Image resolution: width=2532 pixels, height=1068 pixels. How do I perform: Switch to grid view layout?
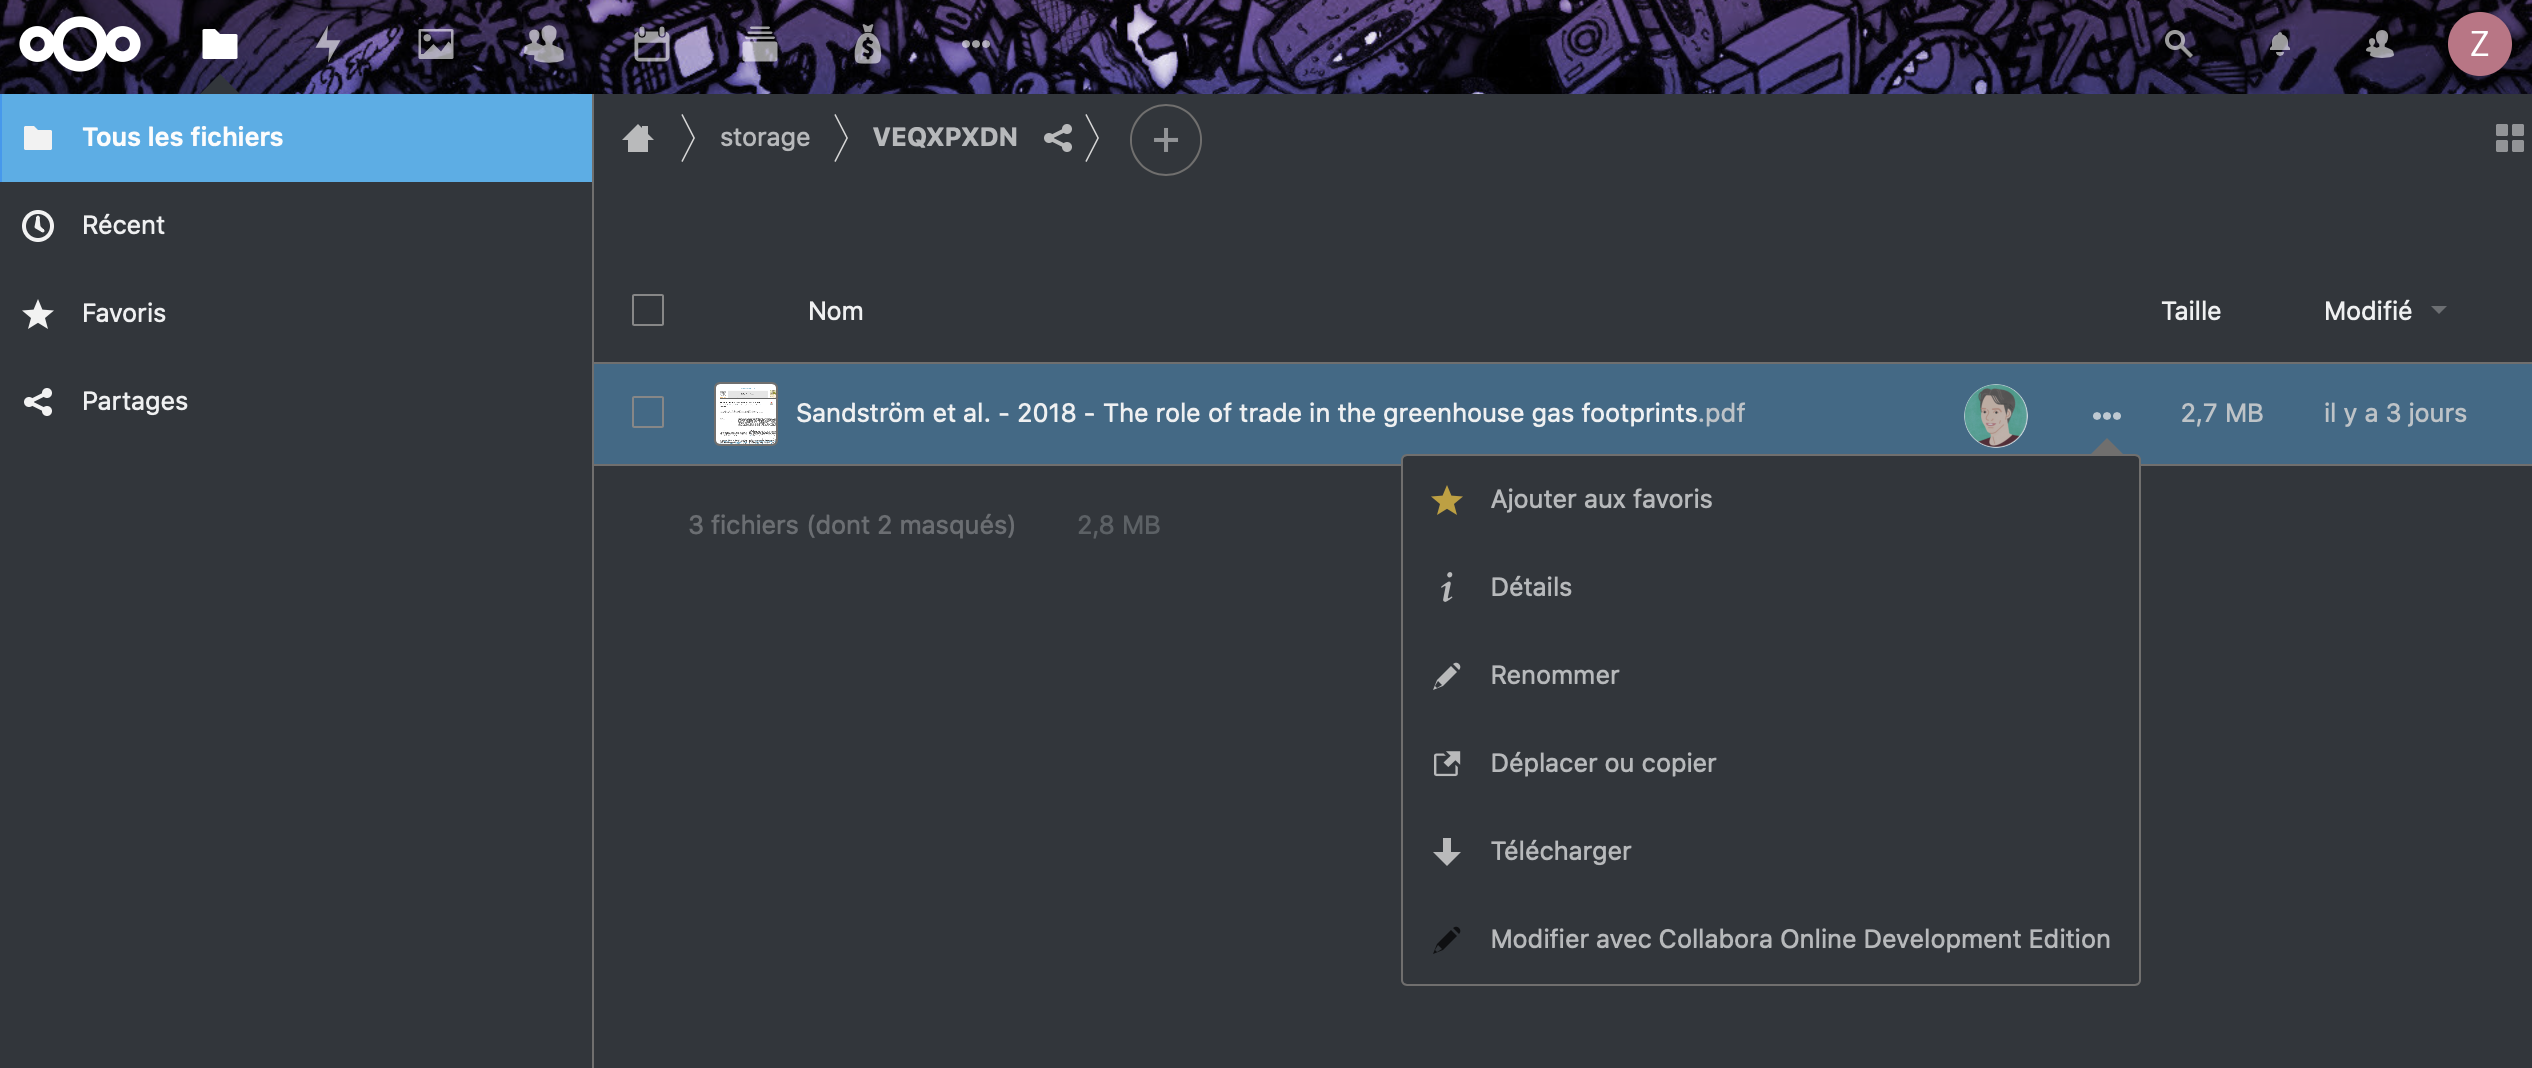(x=2509, y=138)
